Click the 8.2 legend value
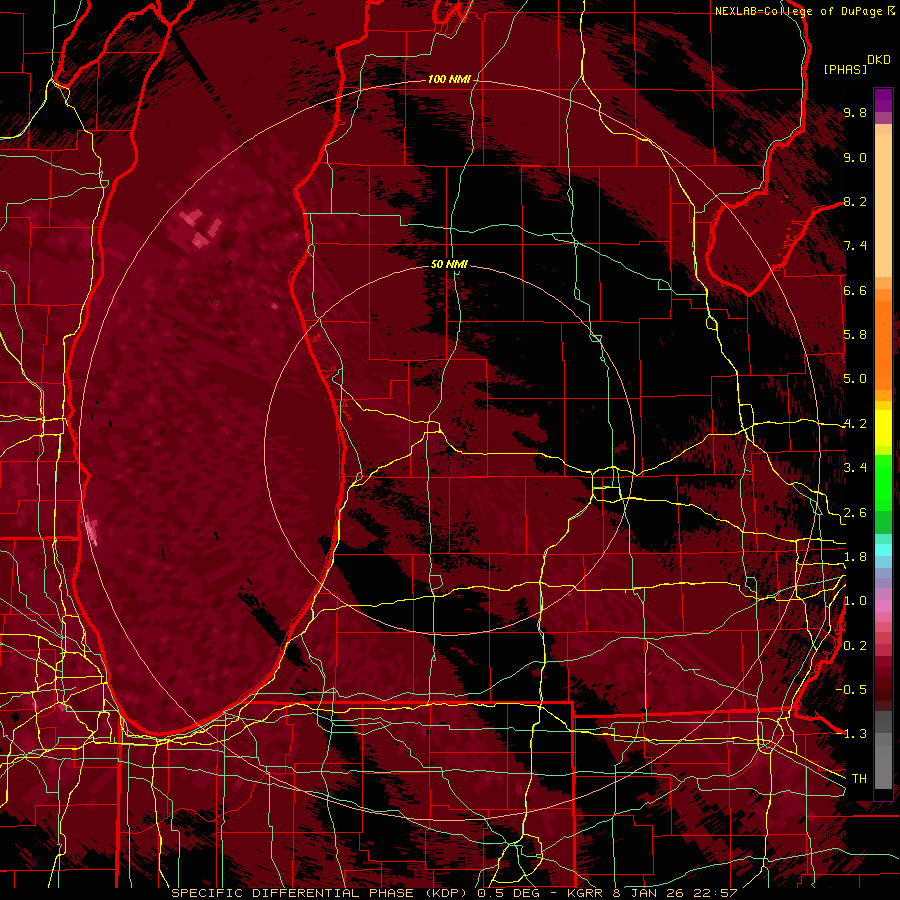Image resolution: width=900 pixels, height=900 pixels. click(855, 201)
